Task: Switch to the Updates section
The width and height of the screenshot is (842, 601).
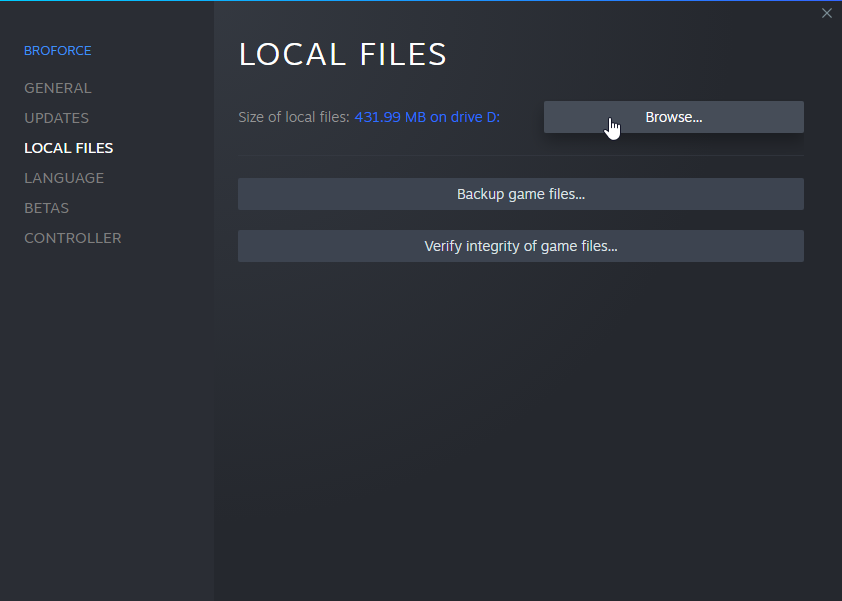Action: 56,118
